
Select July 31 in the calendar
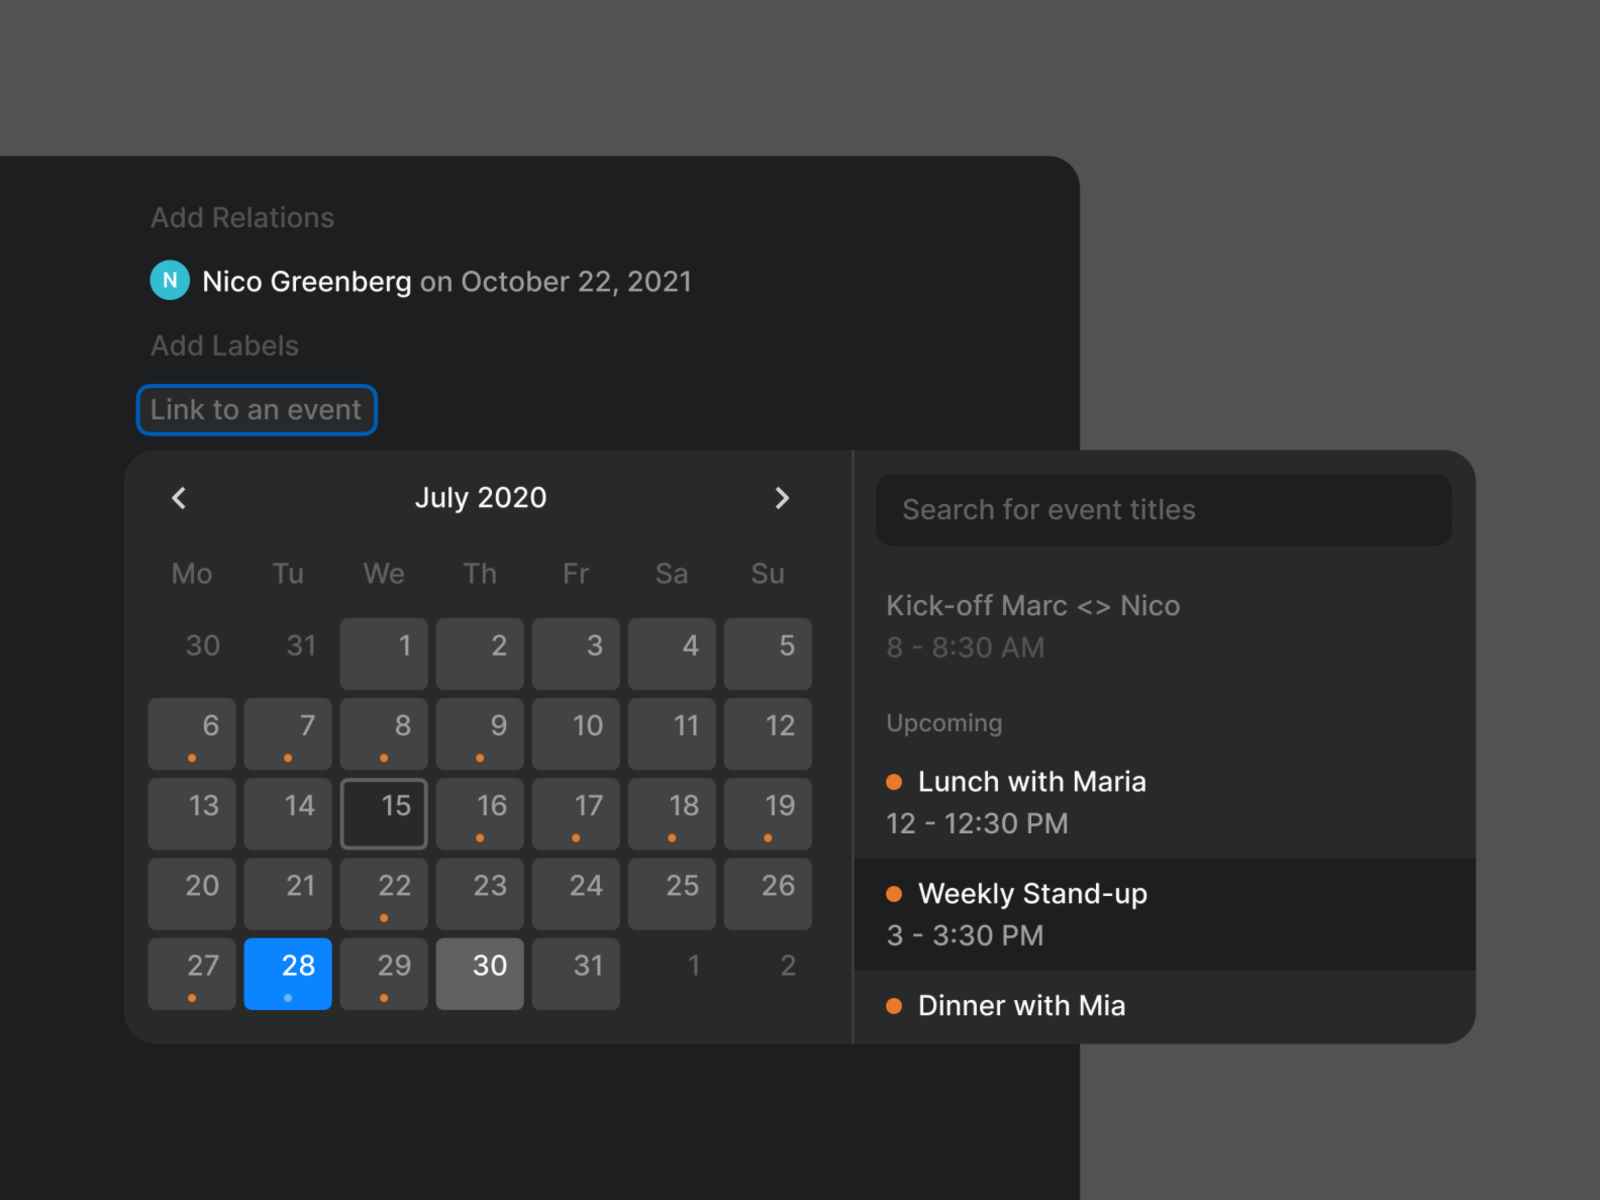576,974
